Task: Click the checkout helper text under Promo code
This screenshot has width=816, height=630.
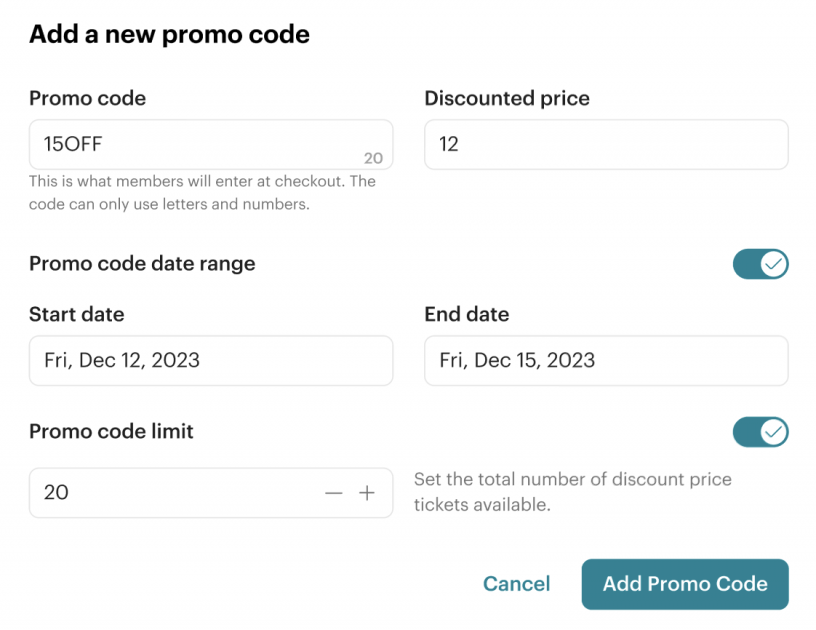Action: (x=202, y=193)
